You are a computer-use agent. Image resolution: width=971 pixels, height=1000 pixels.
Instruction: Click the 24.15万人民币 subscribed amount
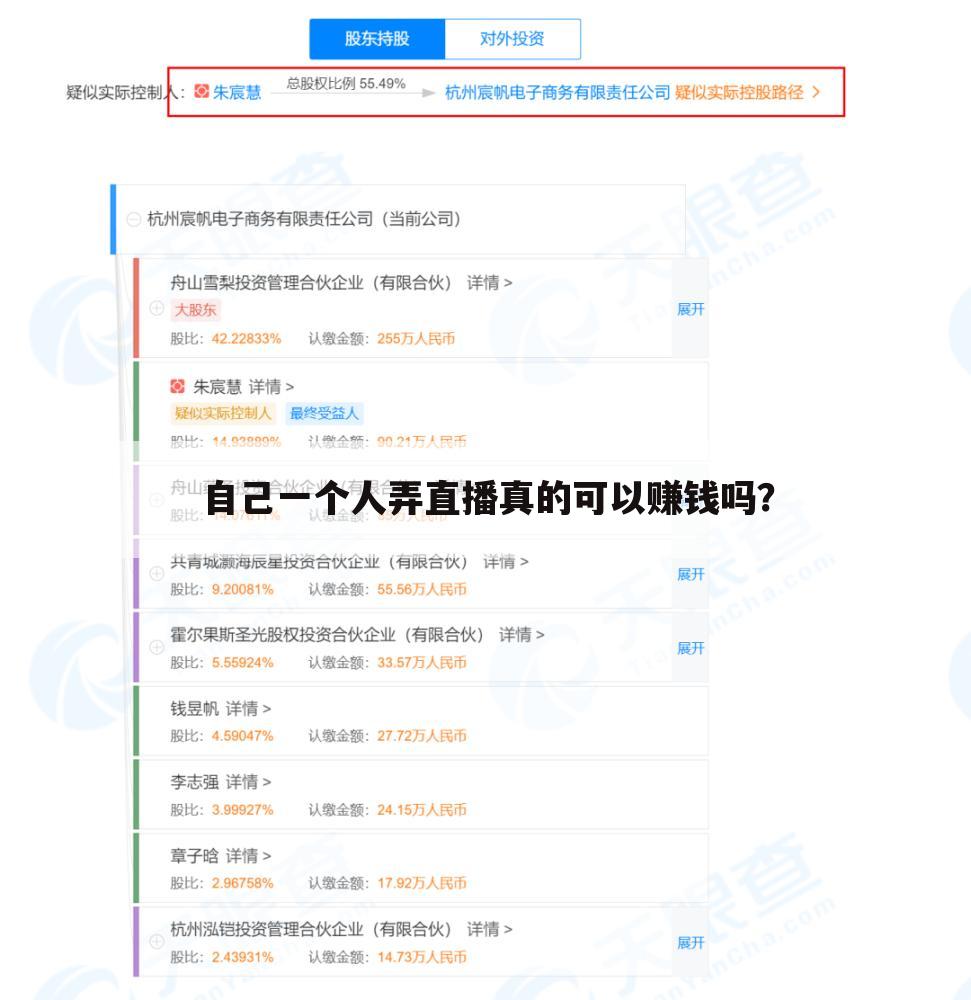click(421, 810)
